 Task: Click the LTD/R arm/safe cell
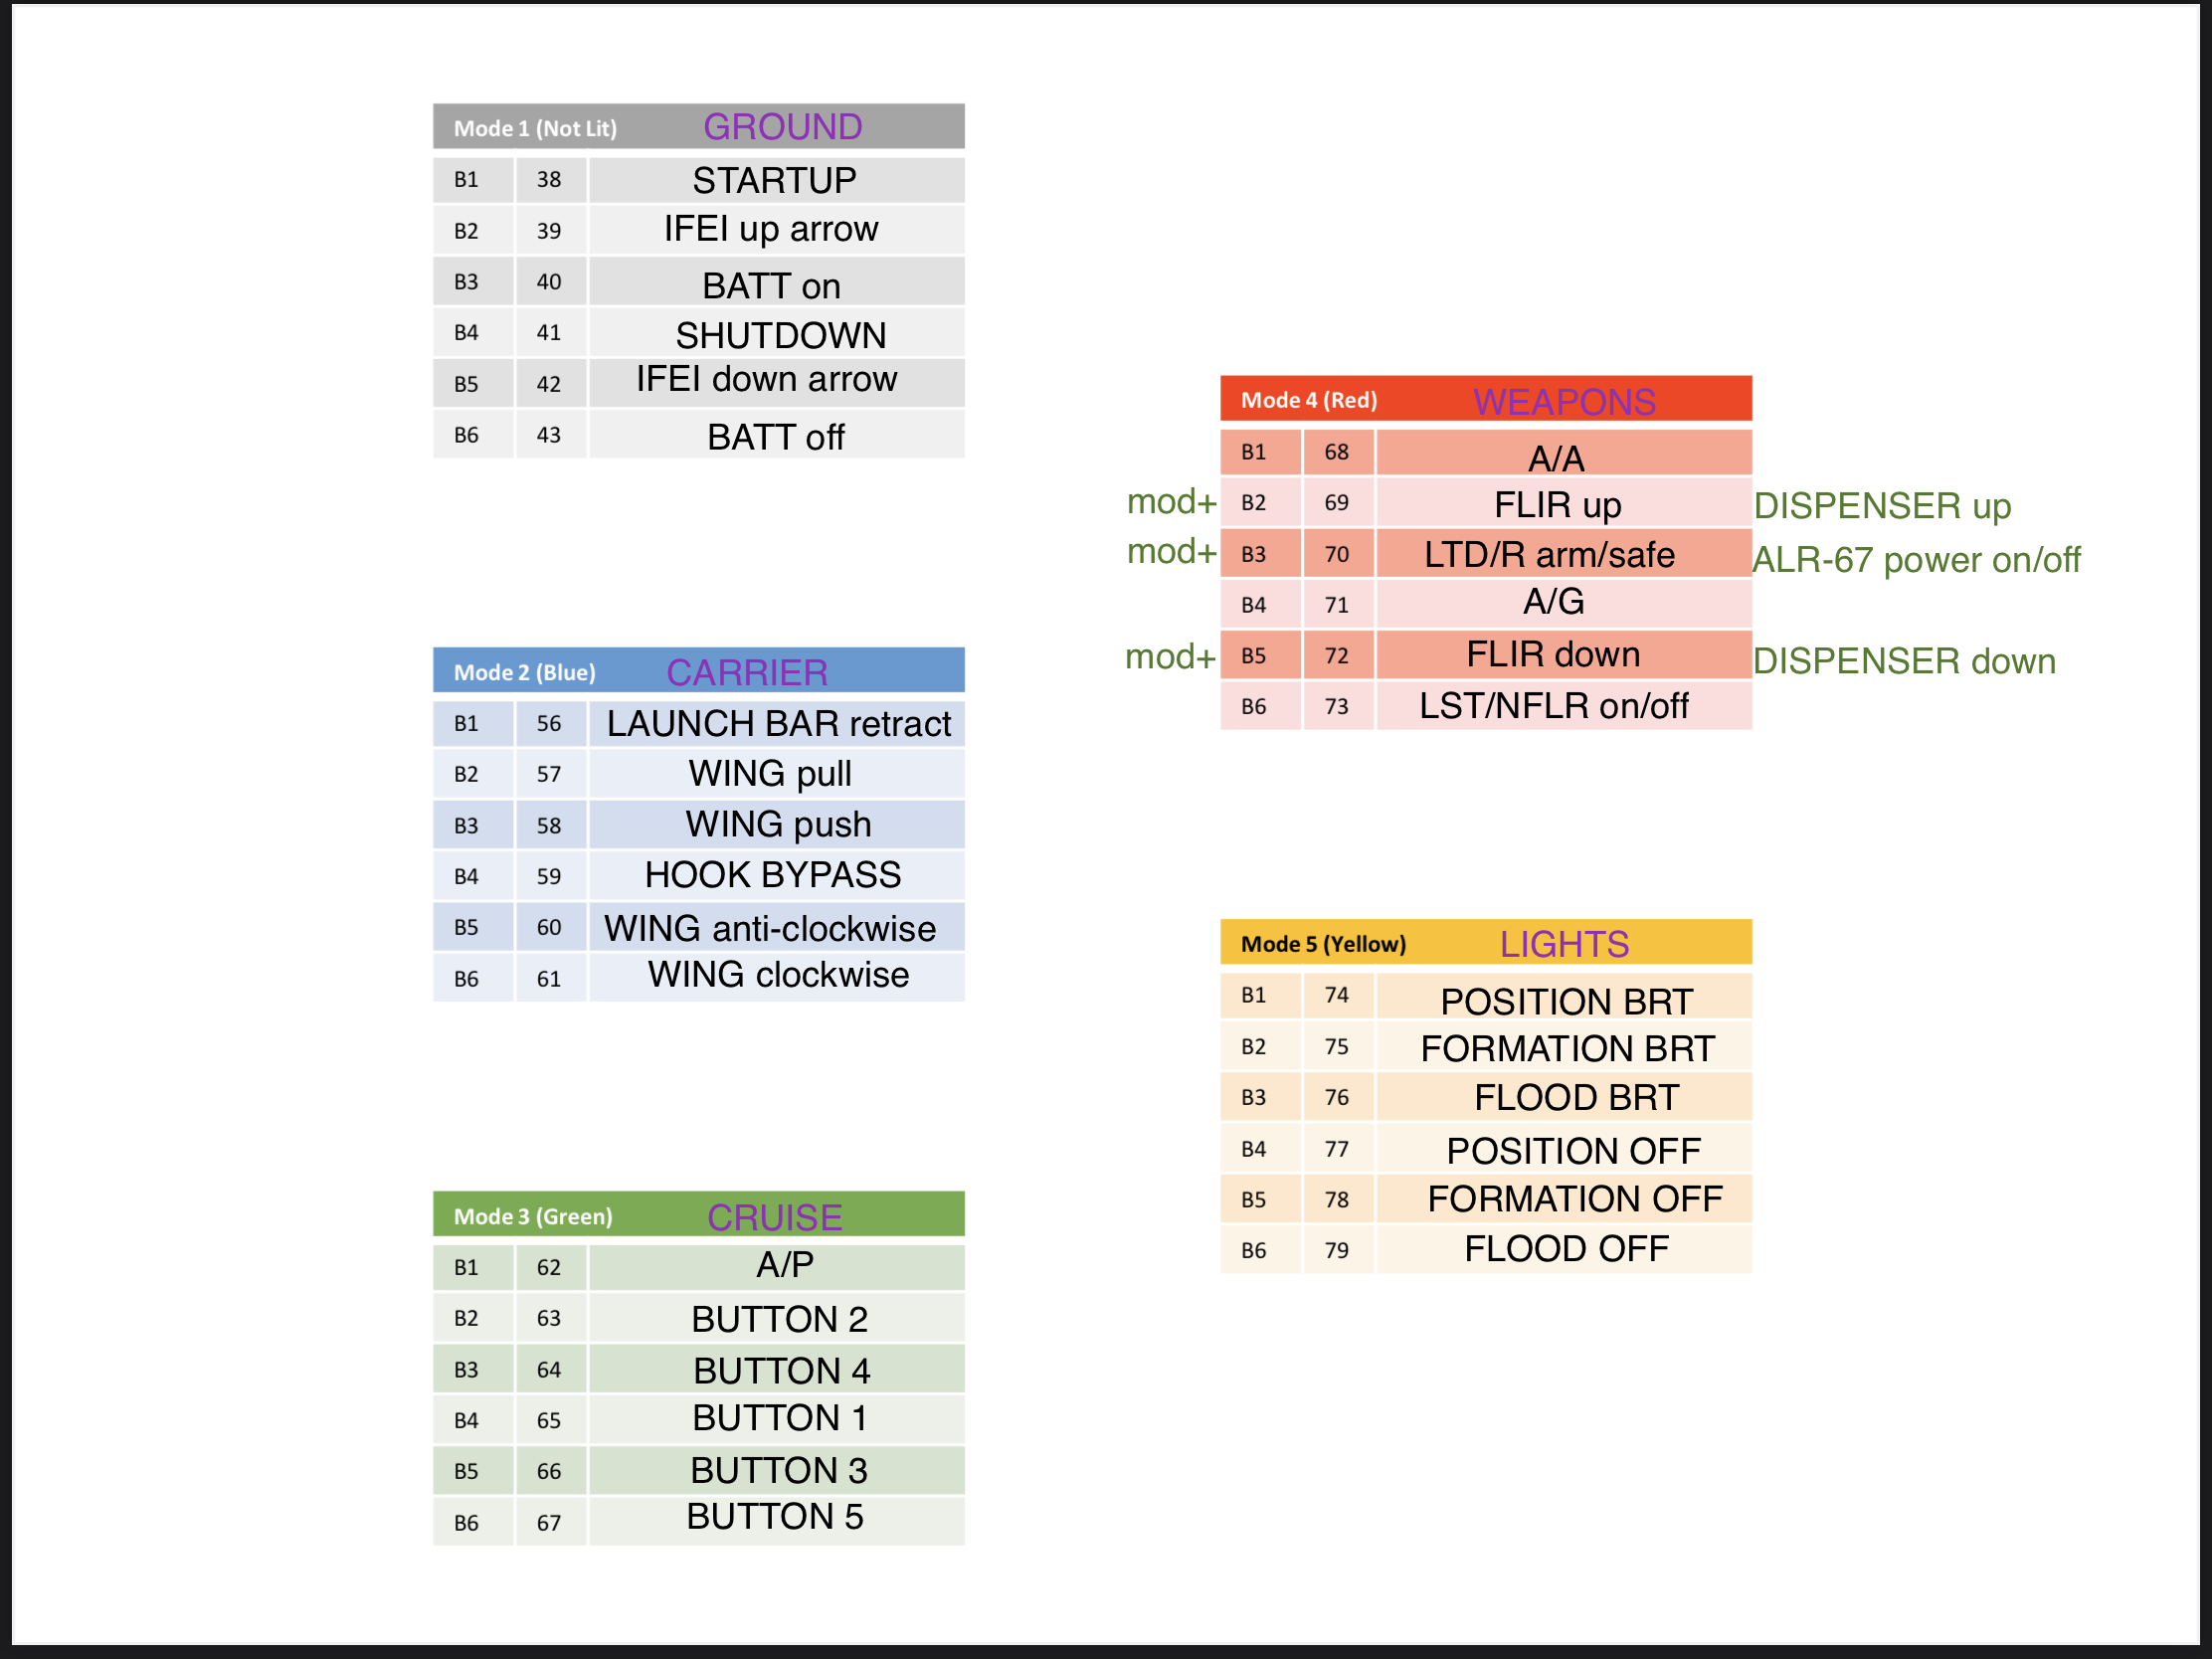[x=1563, y=554]
